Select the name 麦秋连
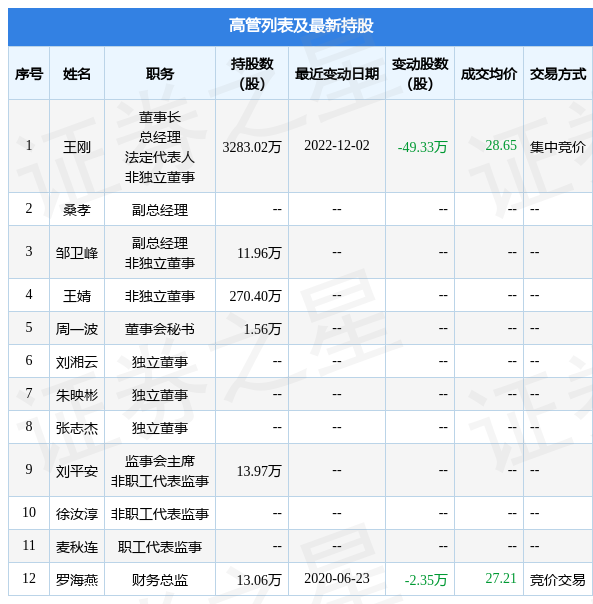Image resolution: width=593 pixels, height=604 pixels. point(77,547)
